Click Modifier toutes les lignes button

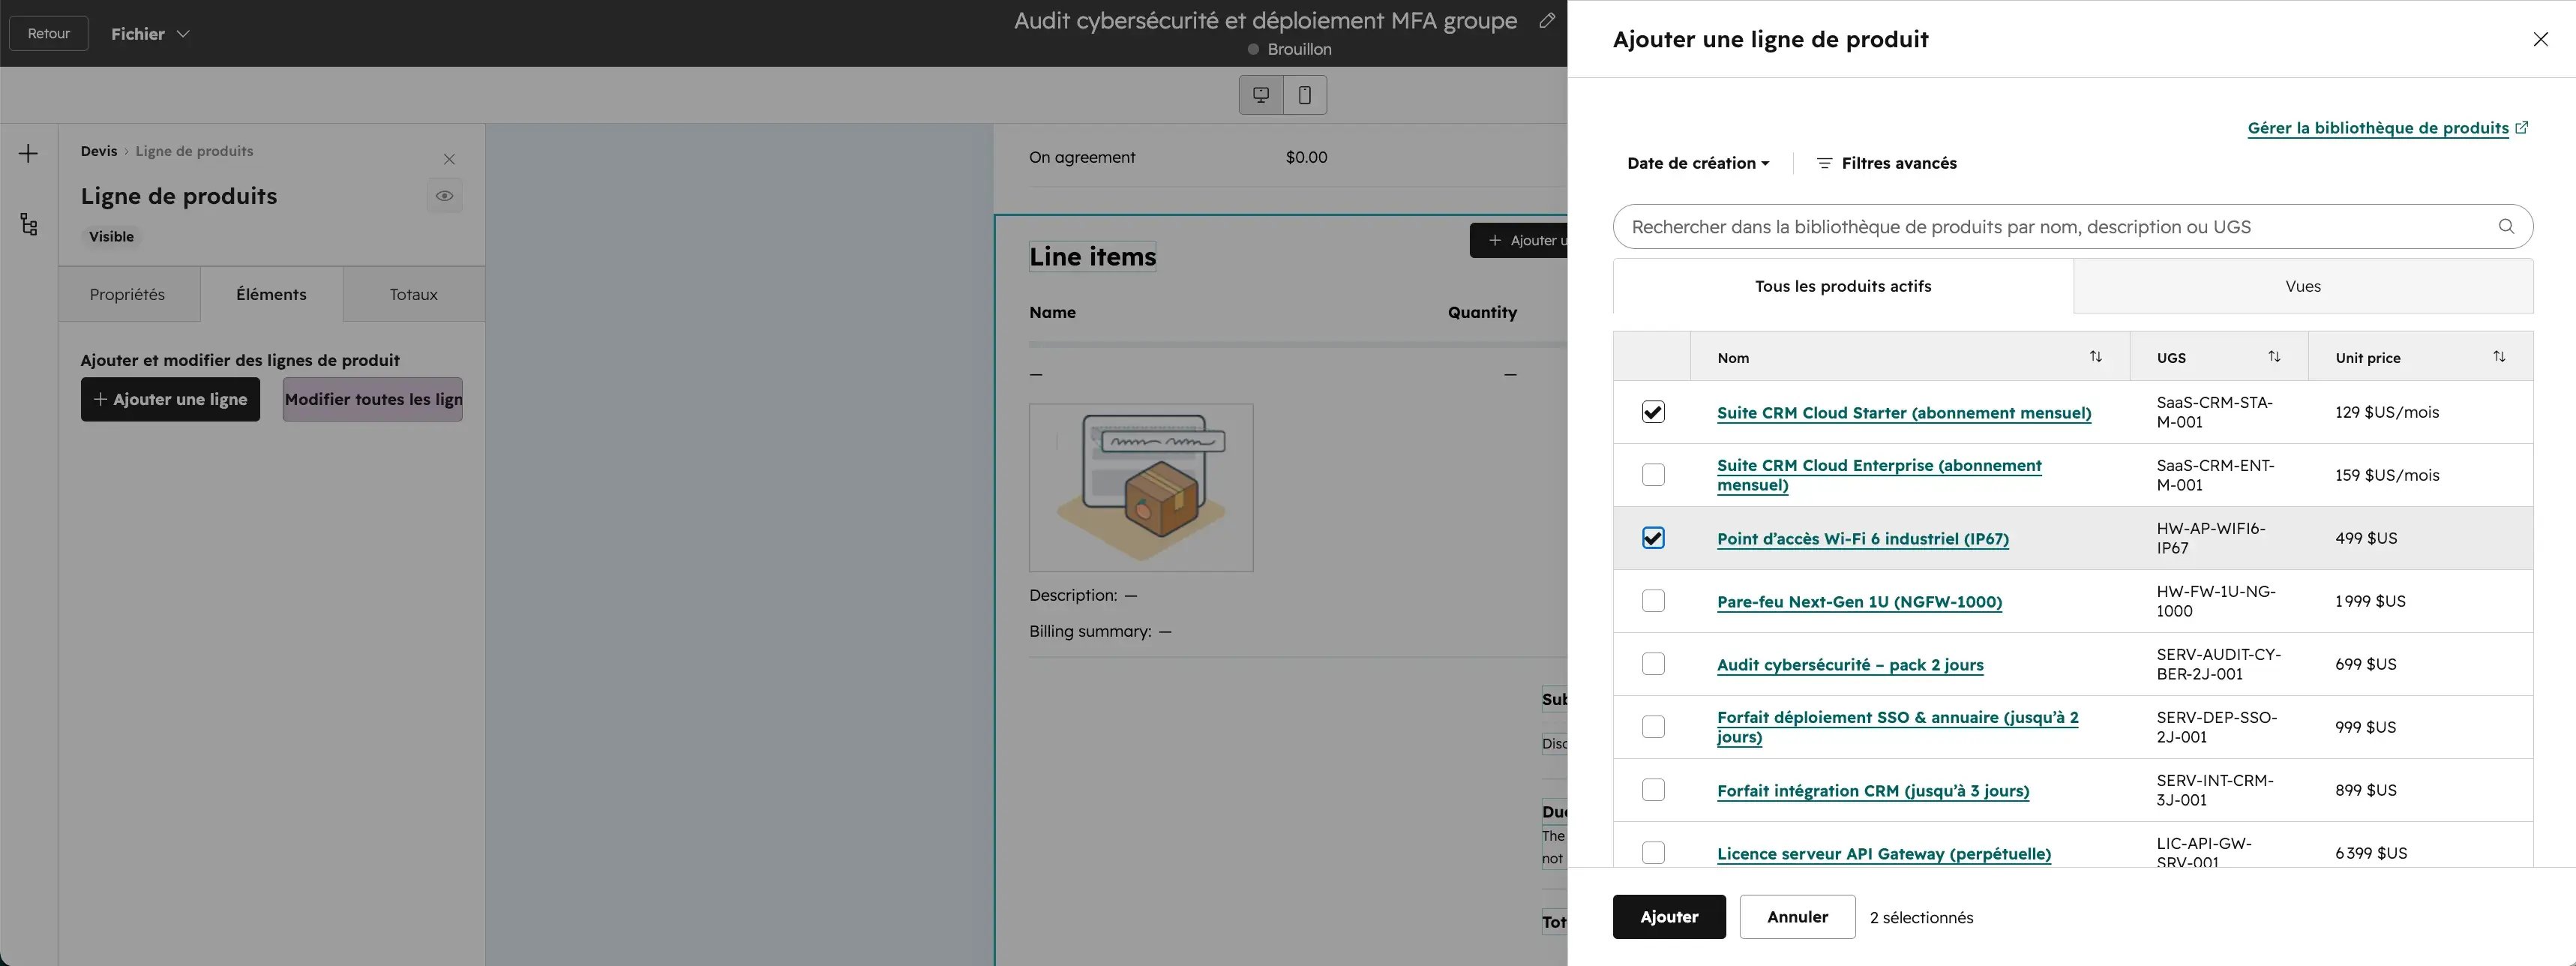(x=372, y=399)
